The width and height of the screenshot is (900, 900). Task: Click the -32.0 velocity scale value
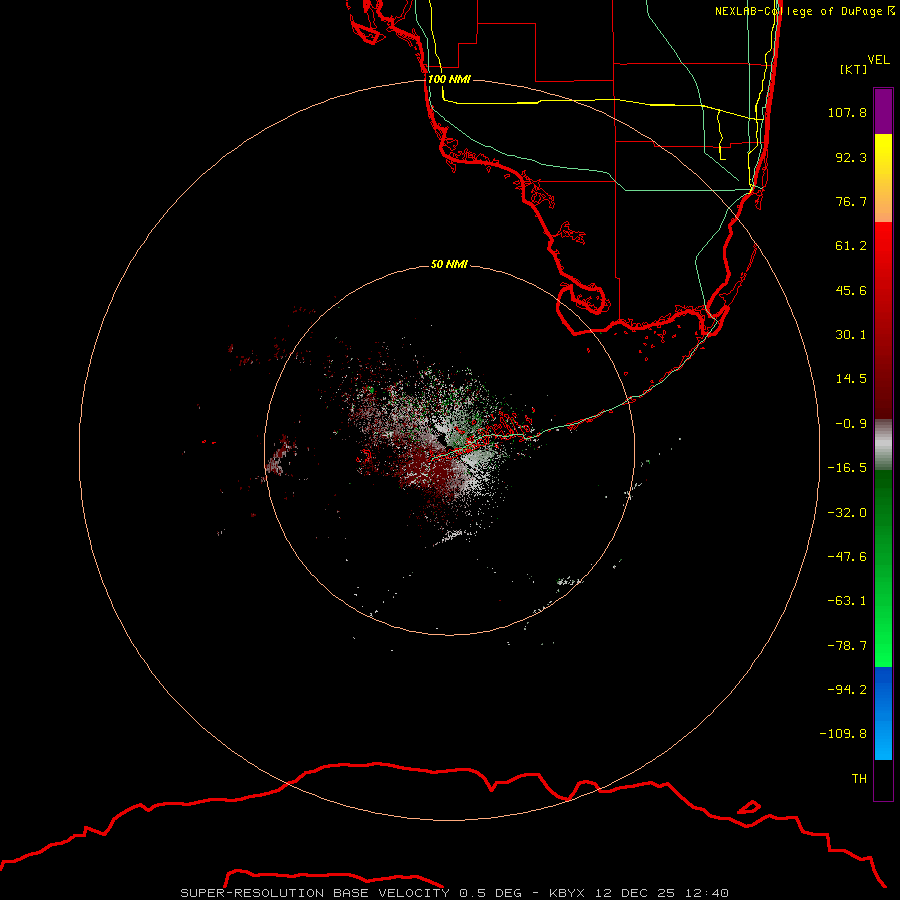[847, 513]
